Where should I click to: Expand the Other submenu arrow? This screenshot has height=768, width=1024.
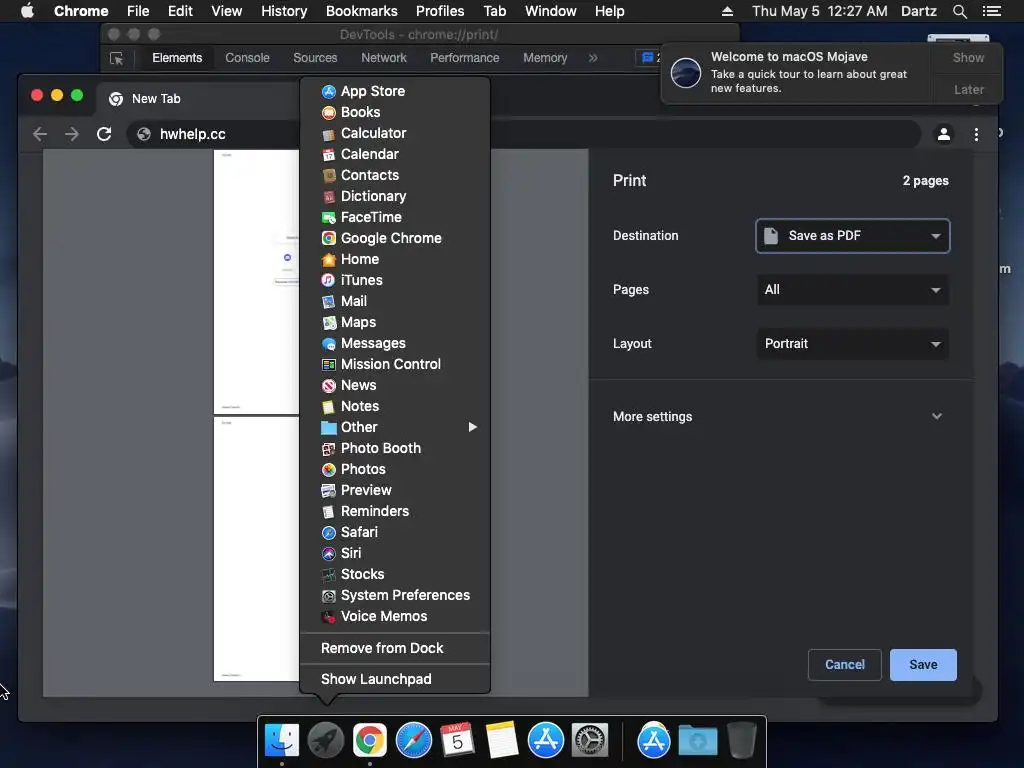point(472,427)
